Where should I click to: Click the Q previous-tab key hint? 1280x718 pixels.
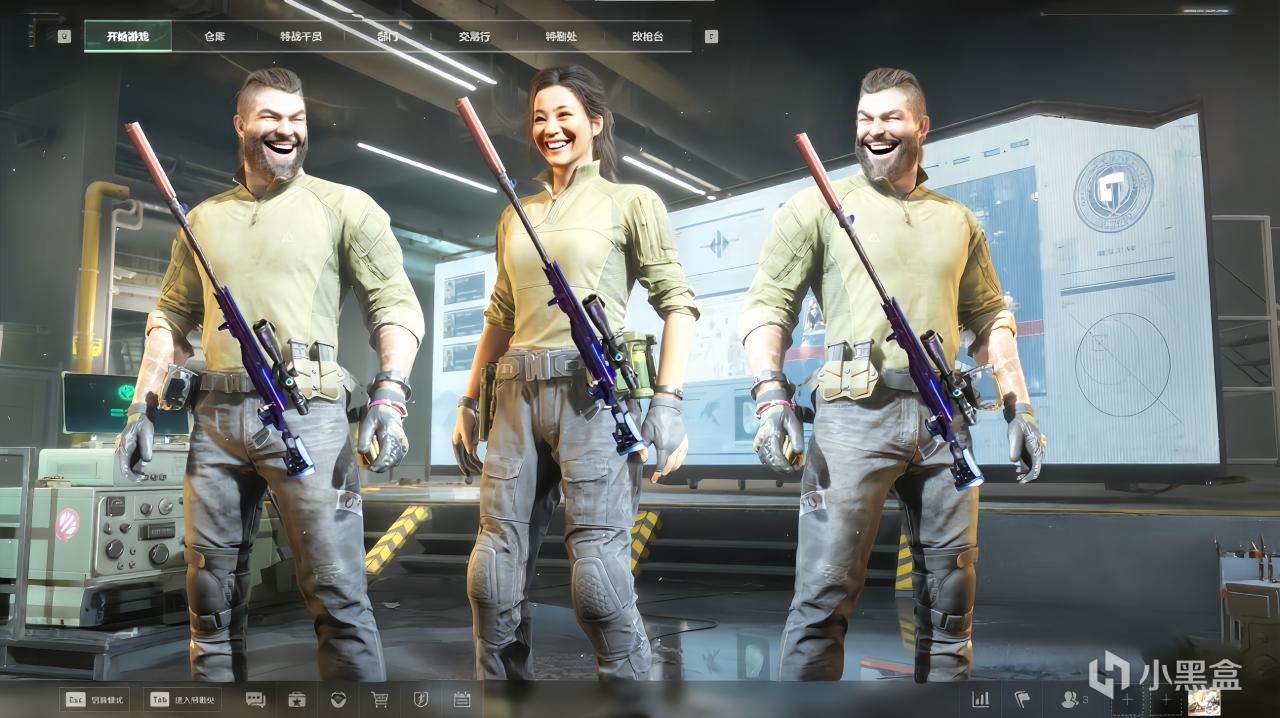[x=65, y=37]
